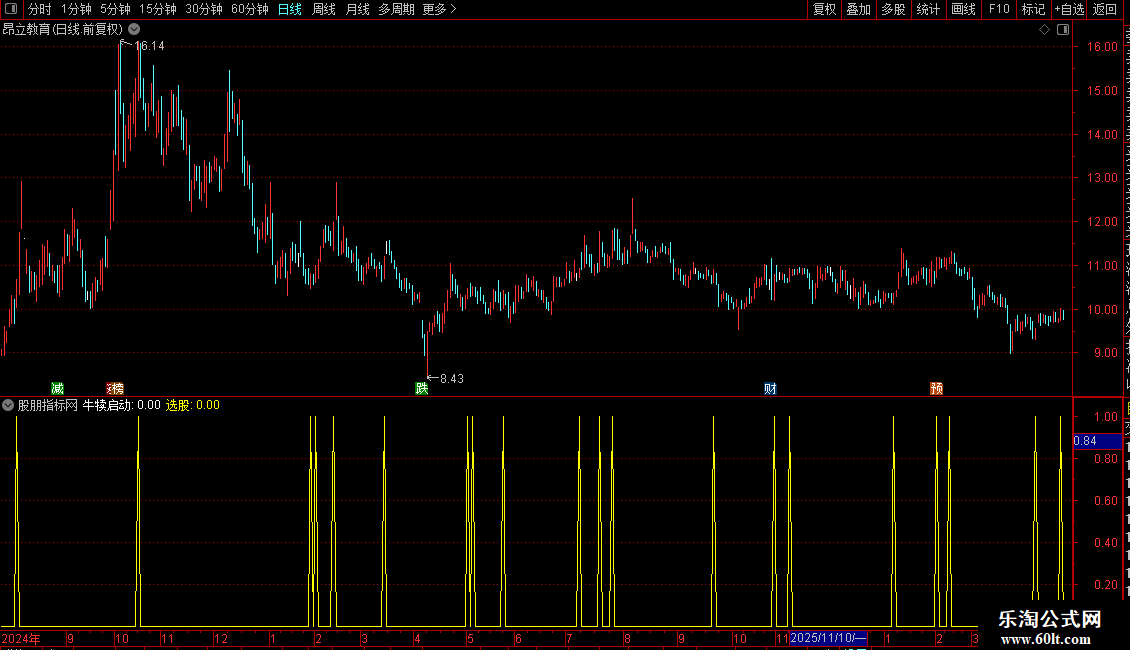This screenshot has width=1130, height=650.
Task: Click the blue 财 event marker
Action: [x=770, y=388]
